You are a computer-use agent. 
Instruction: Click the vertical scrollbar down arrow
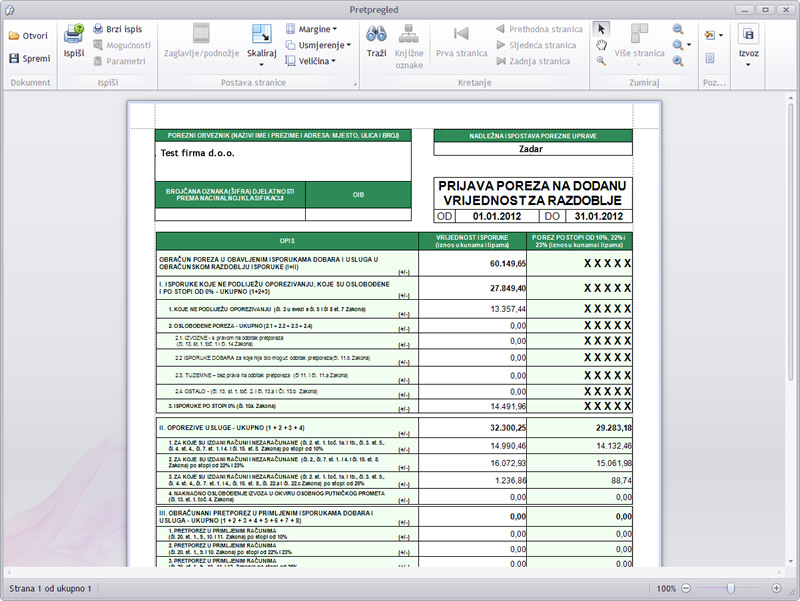coord(791,561)
